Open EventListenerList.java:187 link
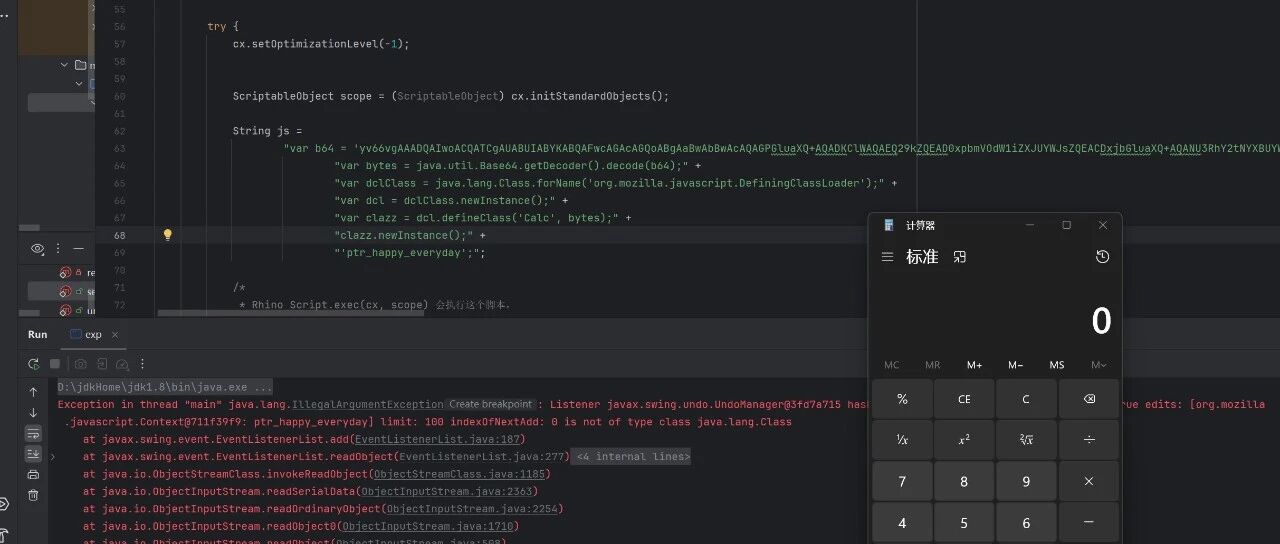 tap(440, 439)
